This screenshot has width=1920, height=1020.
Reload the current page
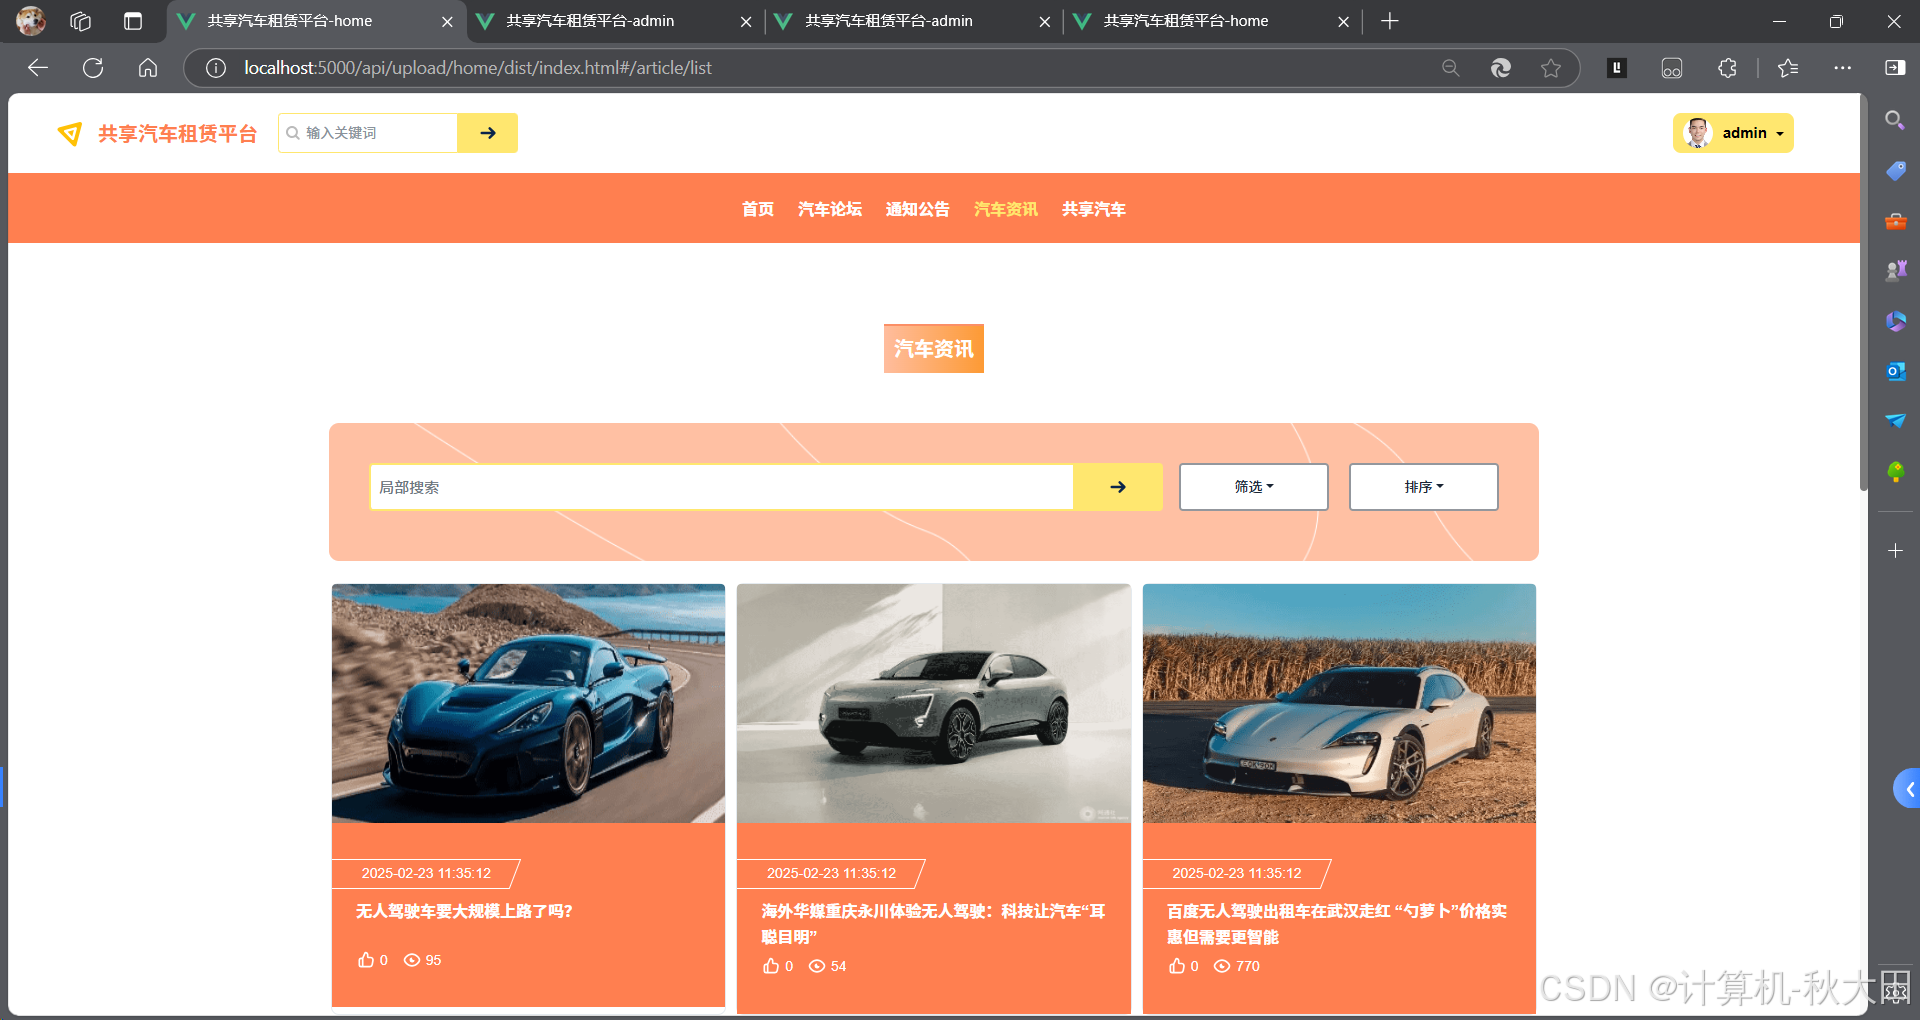[93, 68]
